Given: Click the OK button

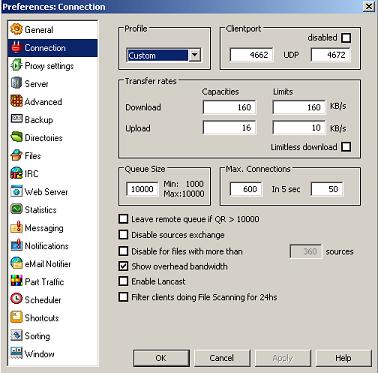Looking at the screenshot, I should (x=161, y=358).
